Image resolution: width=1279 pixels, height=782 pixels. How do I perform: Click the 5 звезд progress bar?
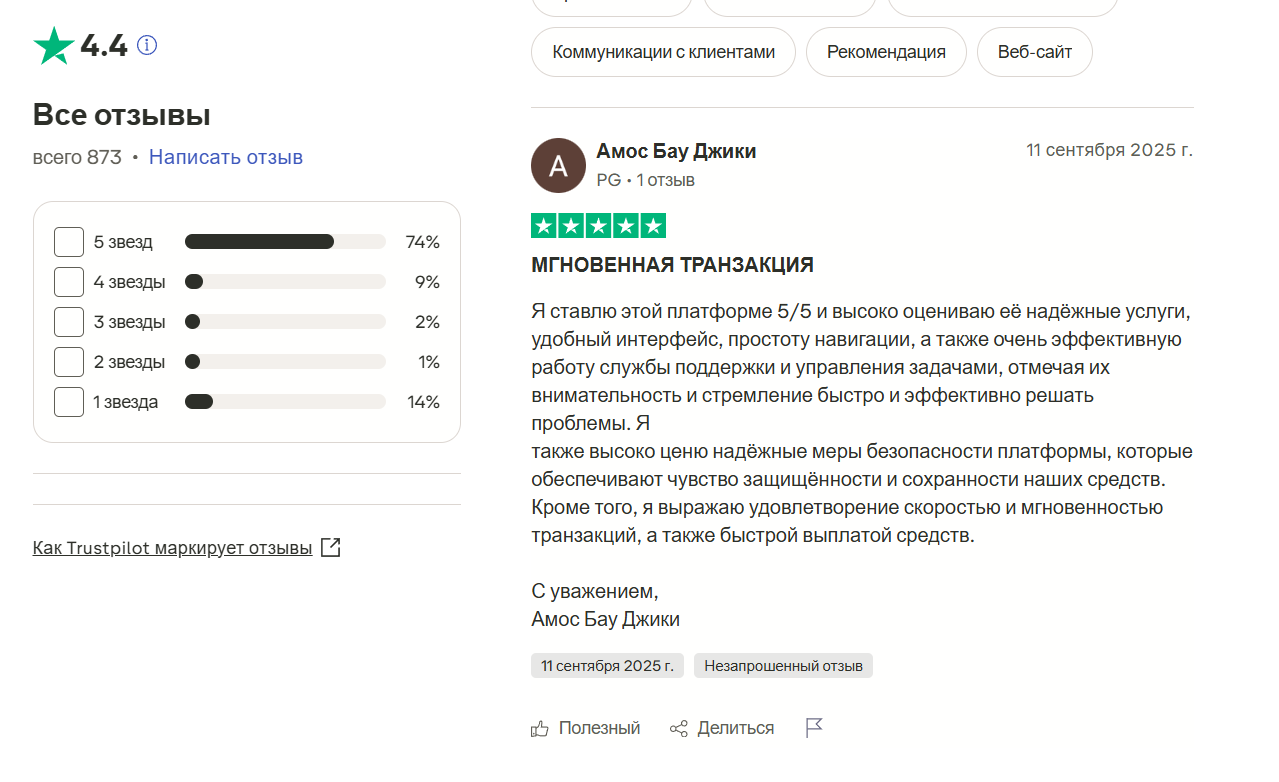coord(285,242)
